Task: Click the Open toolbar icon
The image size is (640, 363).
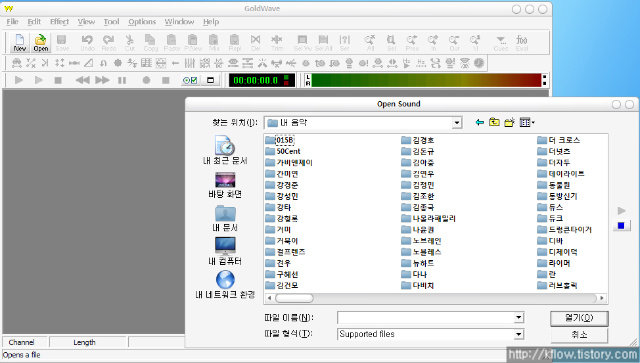Action: (40, 43)
